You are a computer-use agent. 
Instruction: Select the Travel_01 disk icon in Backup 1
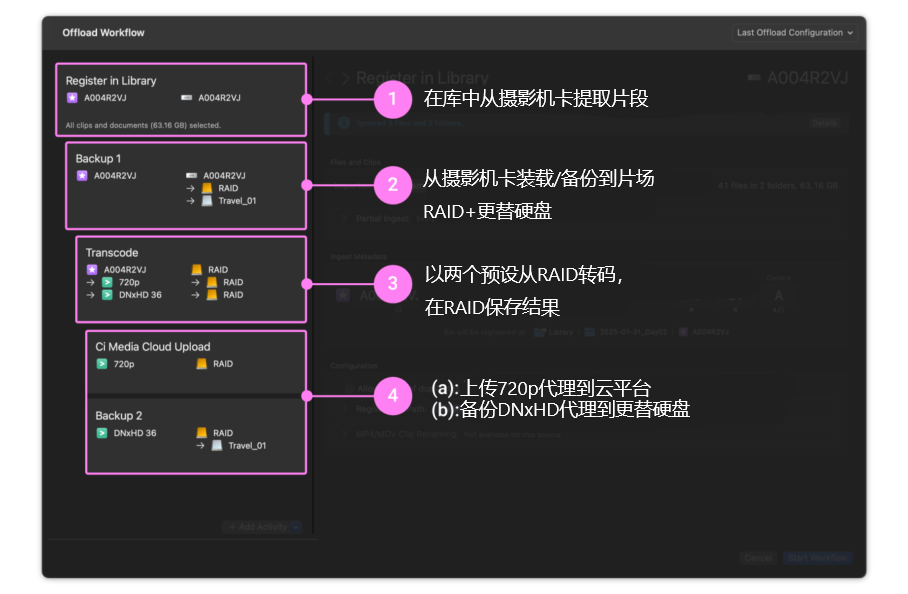pyautogui.click(x=206, y=201)
